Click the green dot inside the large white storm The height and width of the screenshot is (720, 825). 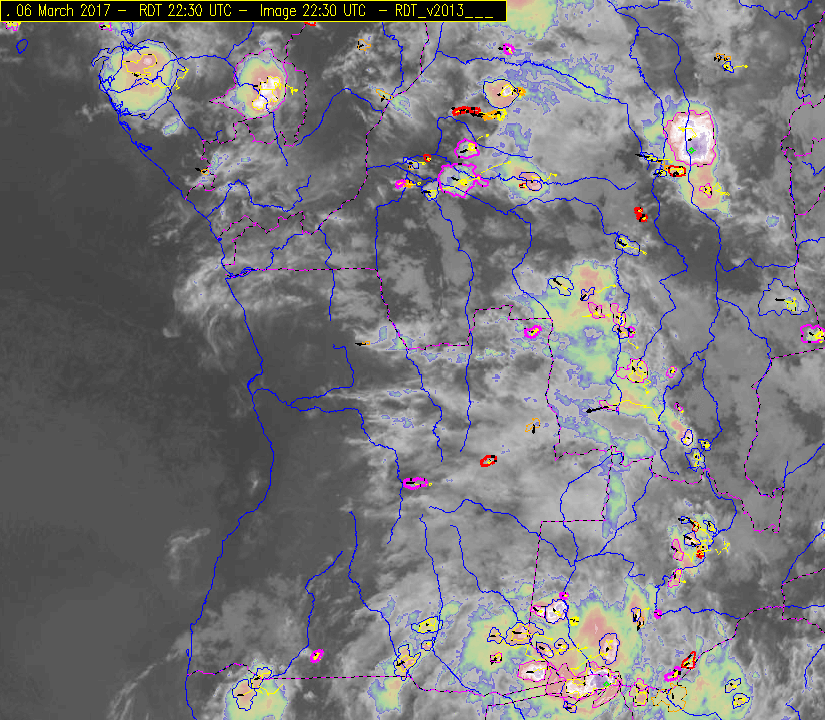click(689, 150)
